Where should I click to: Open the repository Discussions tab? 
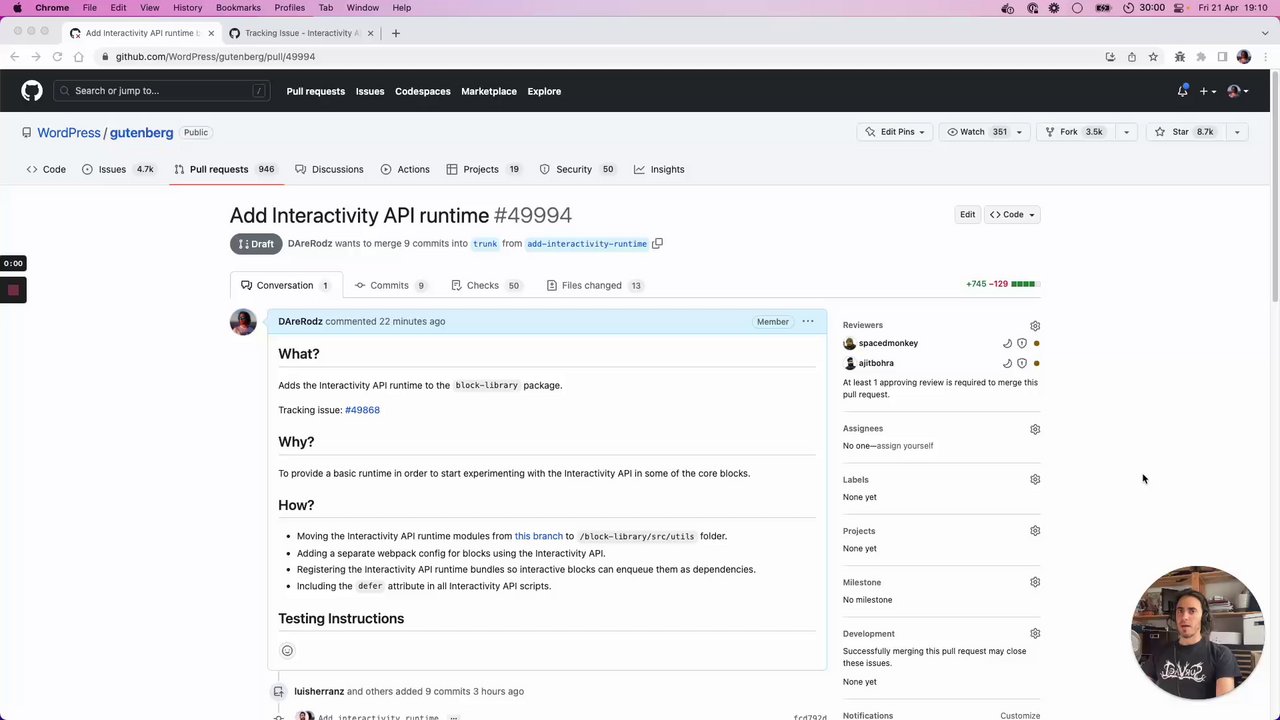329,169
